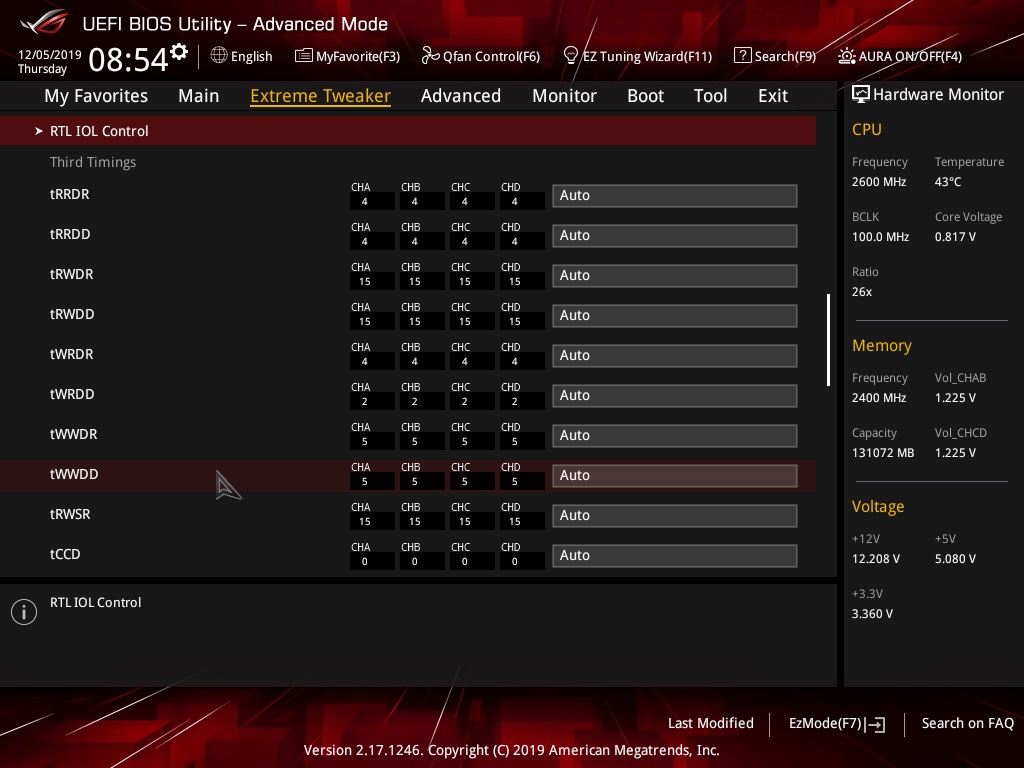Viewport: 1024px width, 768px height.
Task: Open Qfan Control fan icon
Action: coord(430,56)
